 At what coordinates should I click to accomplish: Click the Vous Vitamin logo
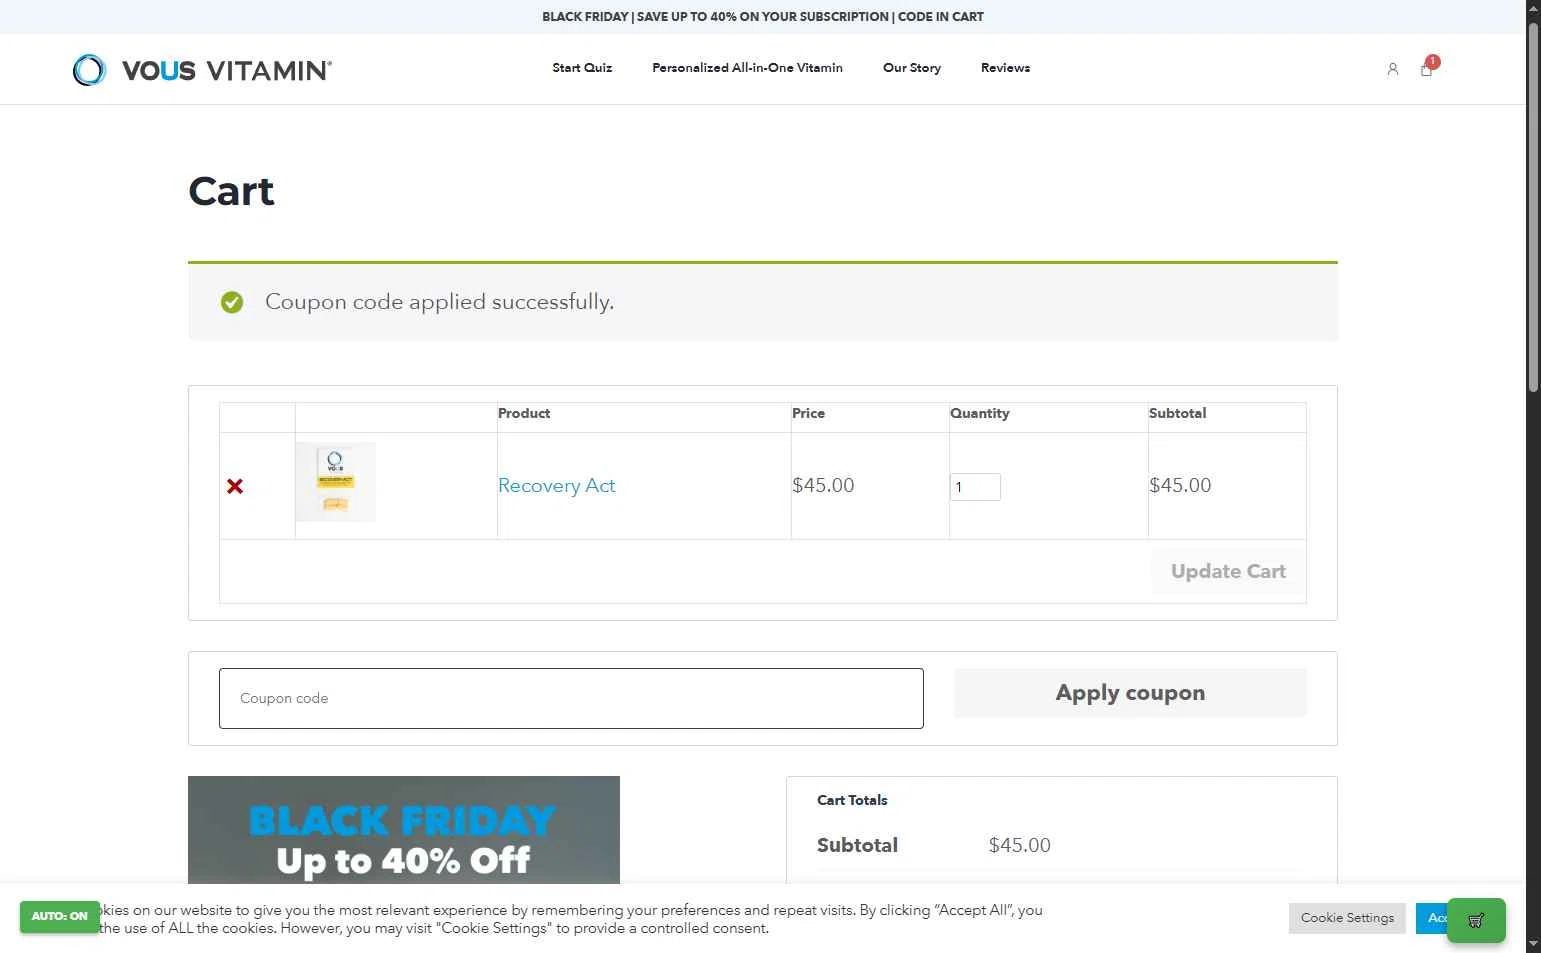202,70
